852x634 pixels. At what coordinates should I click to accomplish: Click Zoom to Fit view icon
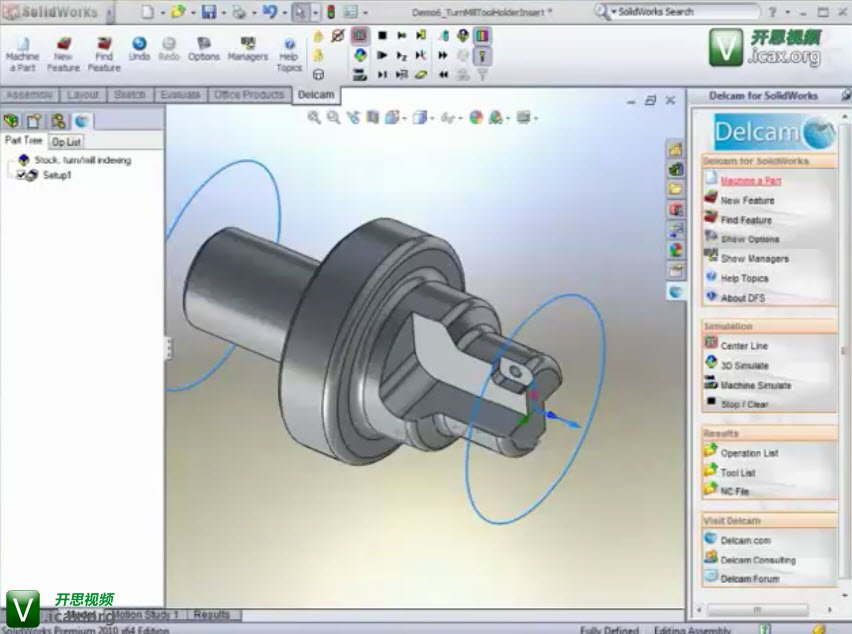click(314, 117)
